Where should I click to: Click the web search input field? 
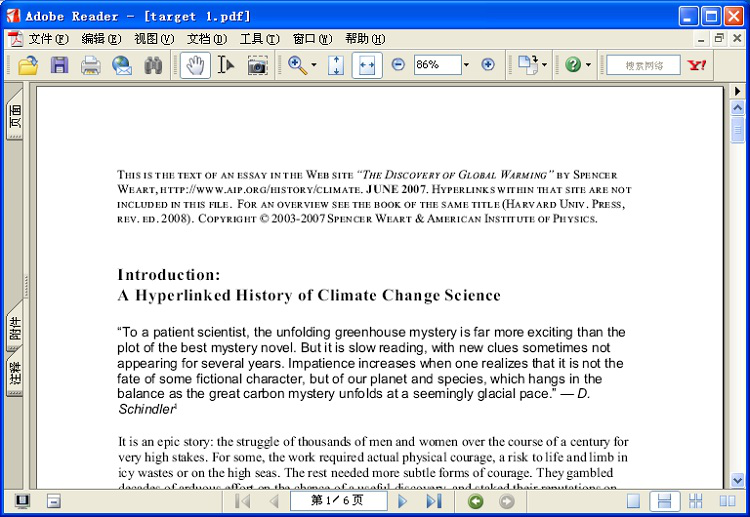pyautogui.click(x=643, y=65)
